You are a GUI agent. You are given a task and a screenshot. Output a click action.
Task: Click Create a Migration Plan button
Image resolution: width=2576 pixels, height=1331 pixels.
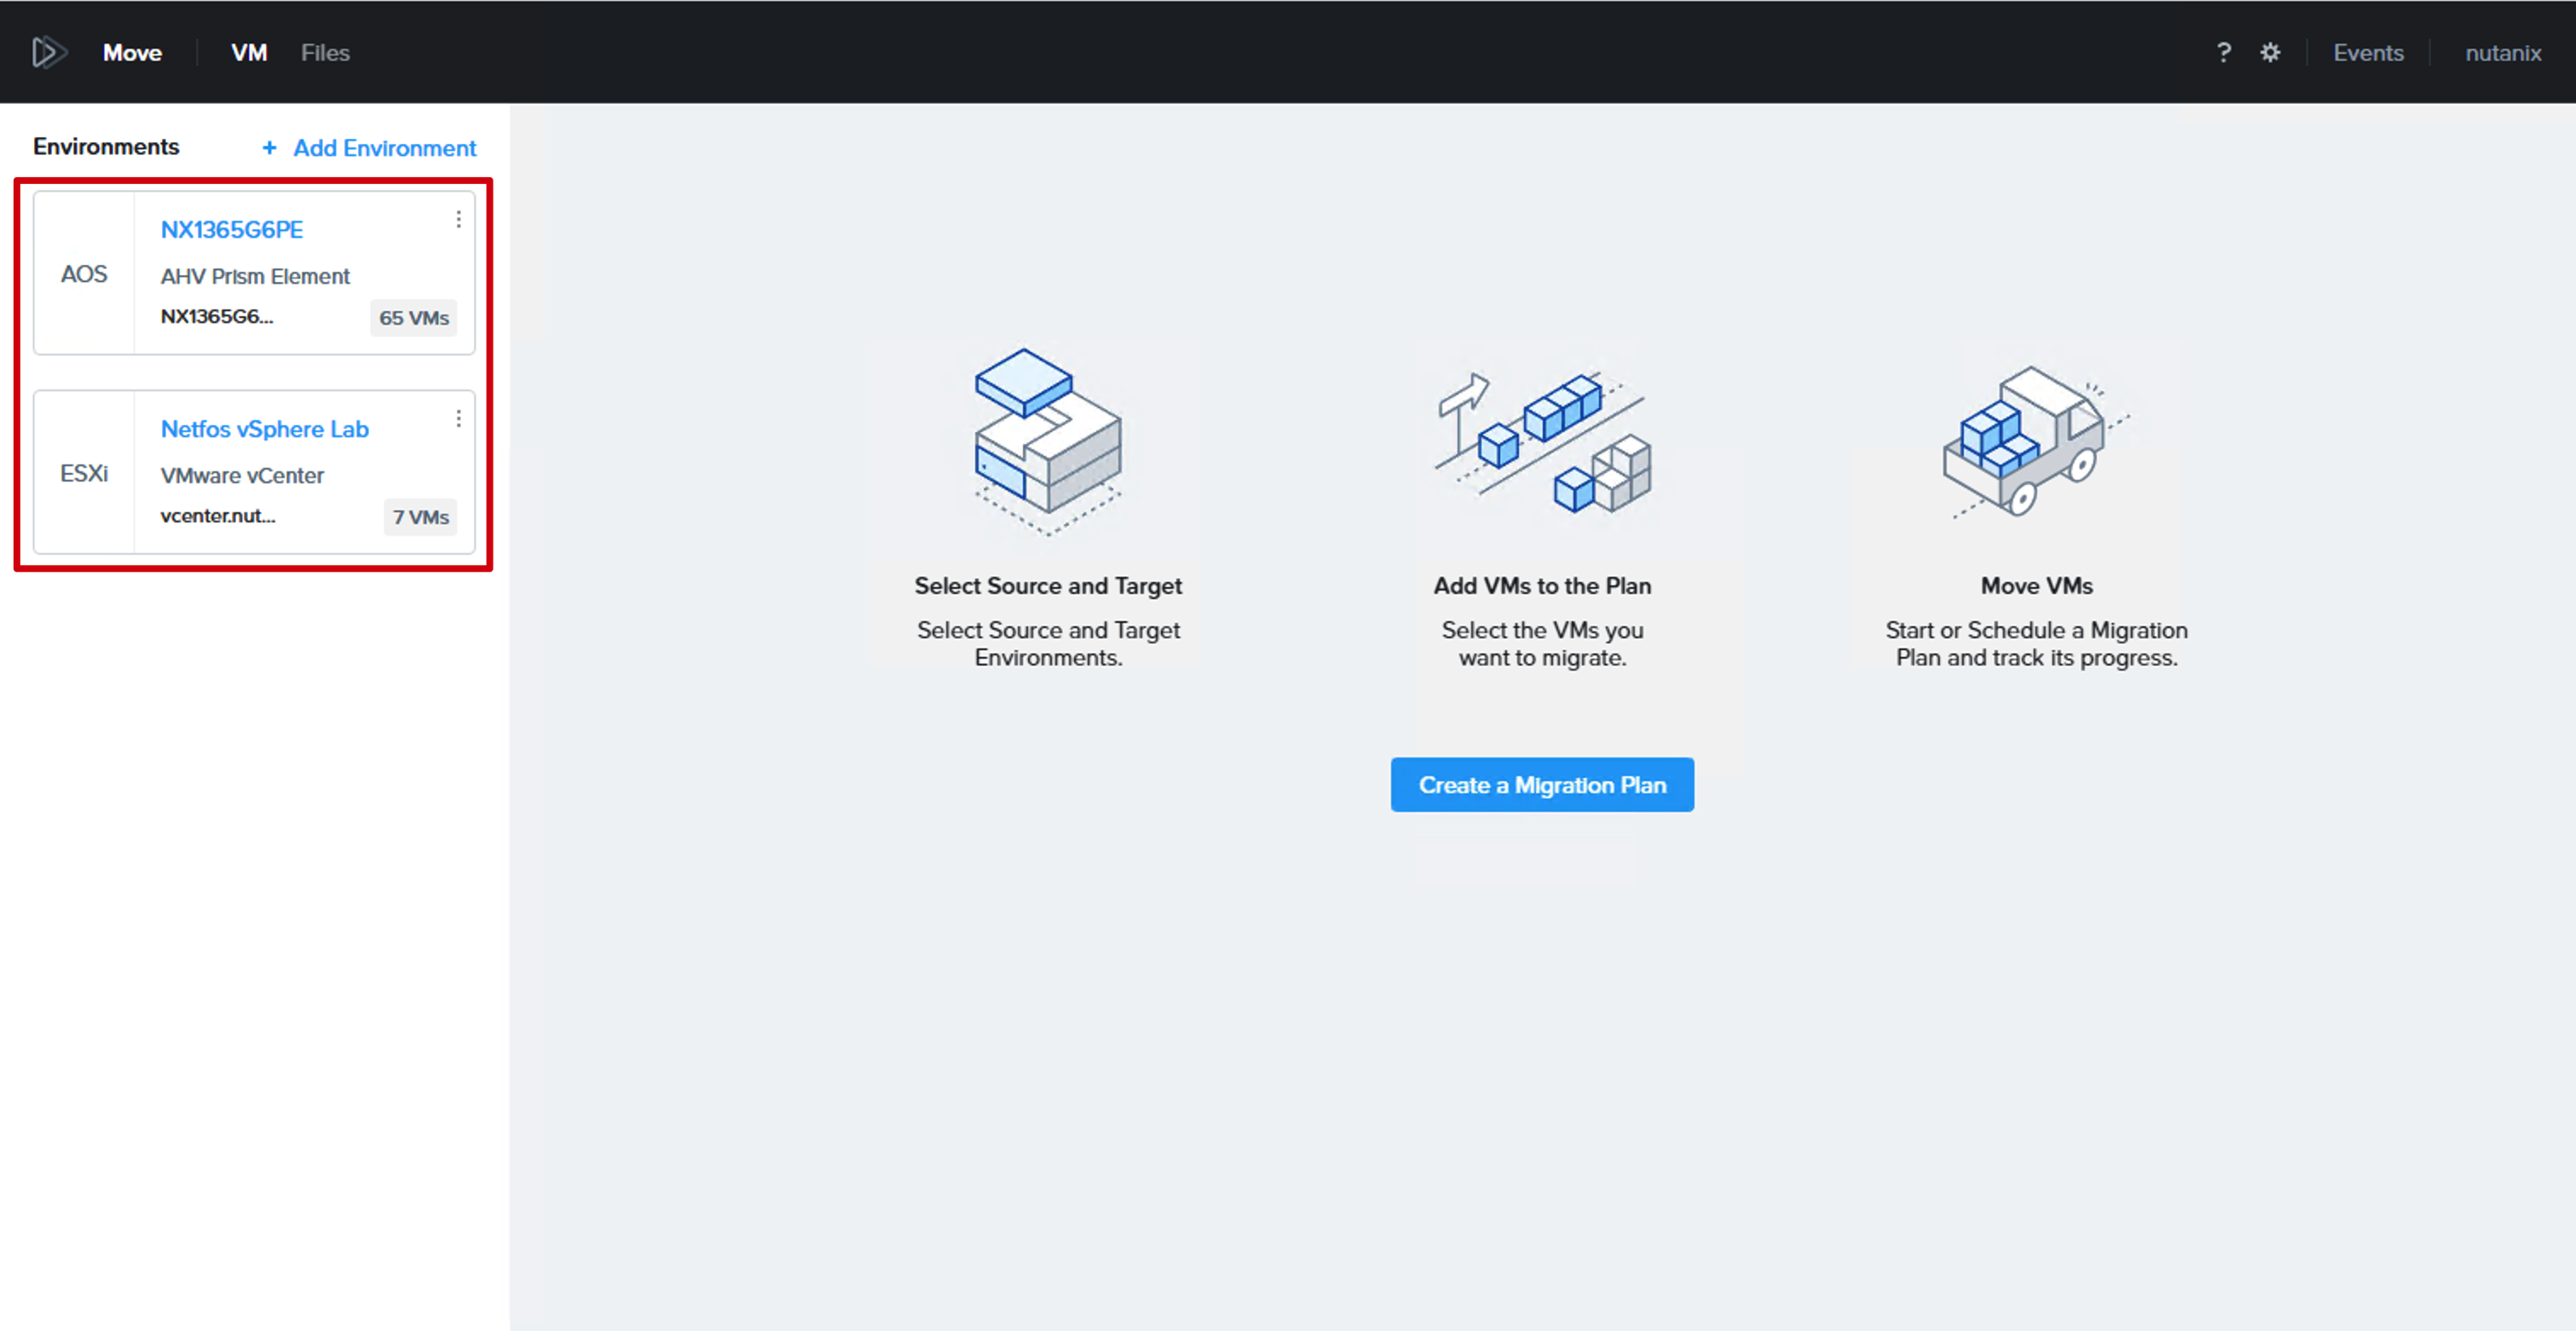click(x=1542, y=784)
